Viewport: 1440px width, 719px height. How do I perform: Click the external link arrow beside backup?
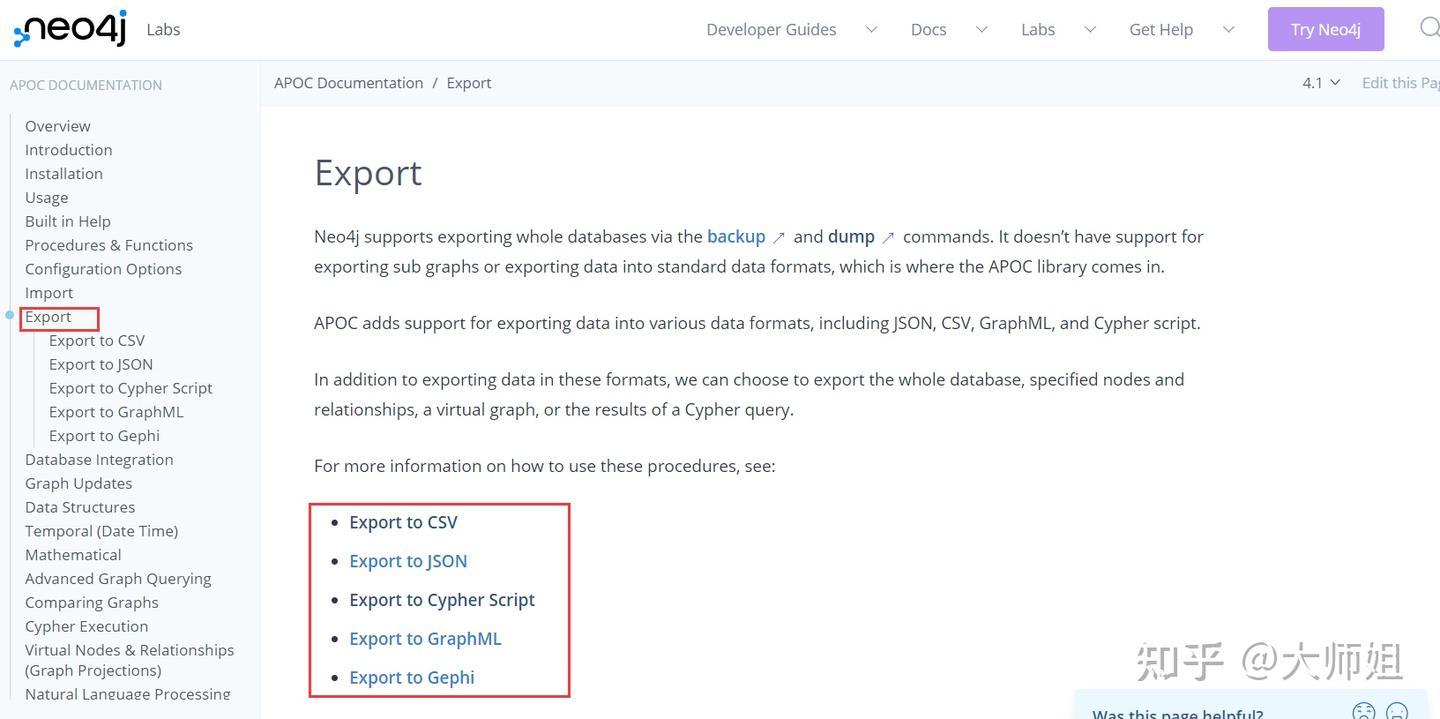779,236
